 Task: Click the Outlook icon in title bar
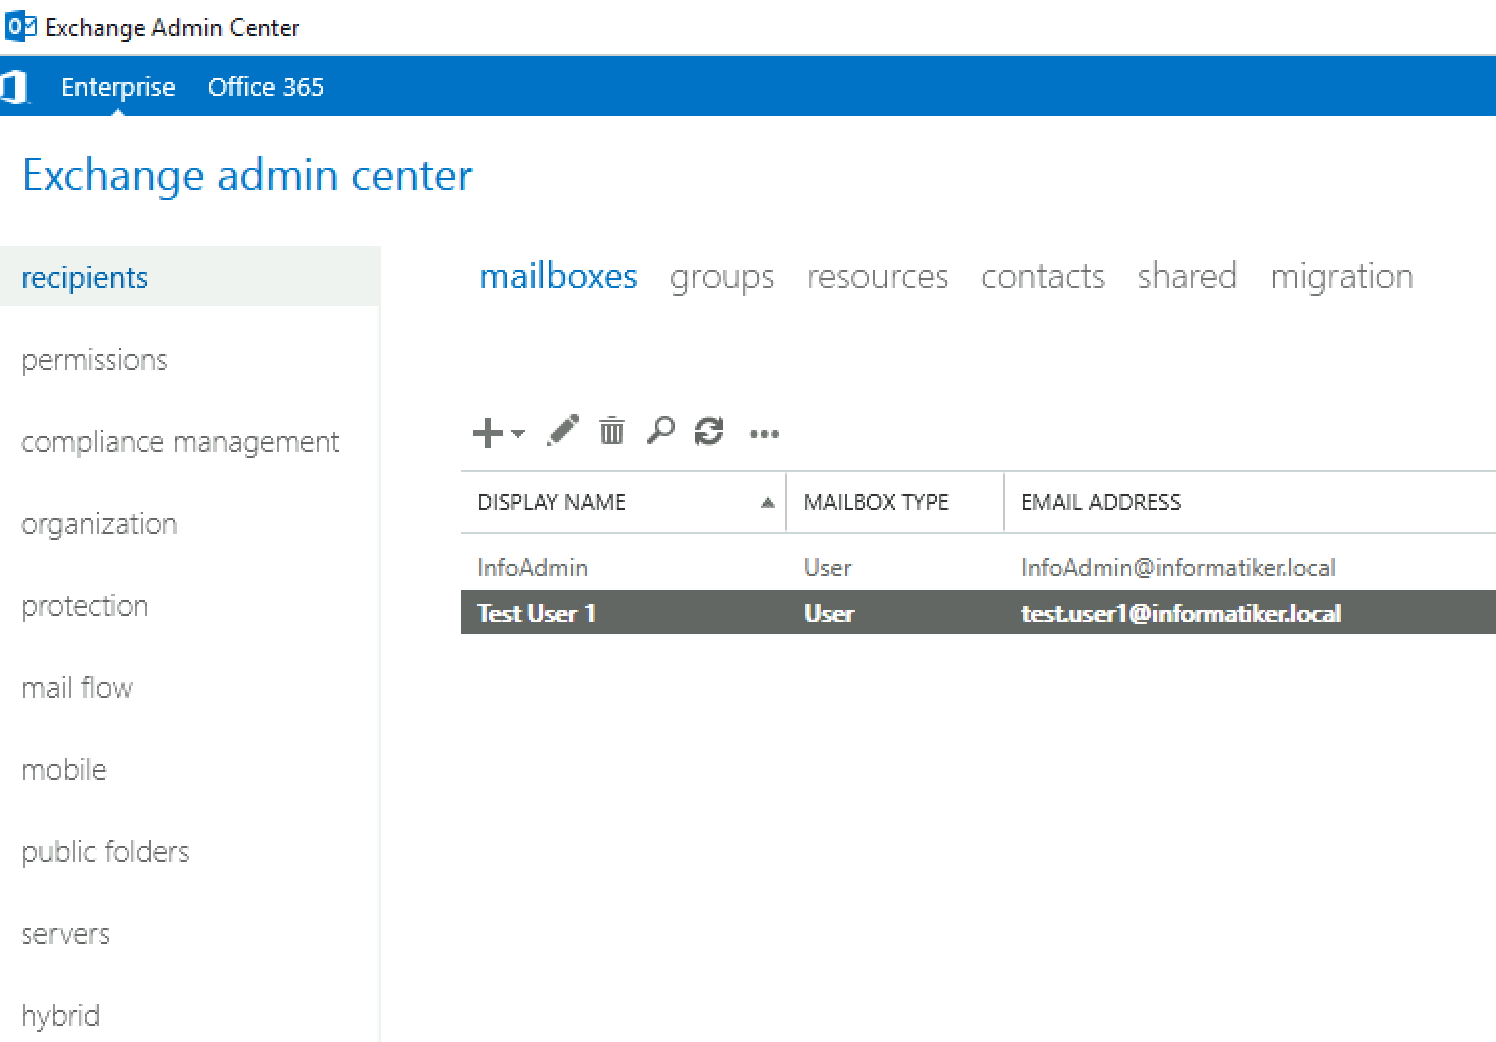point(21,27)
